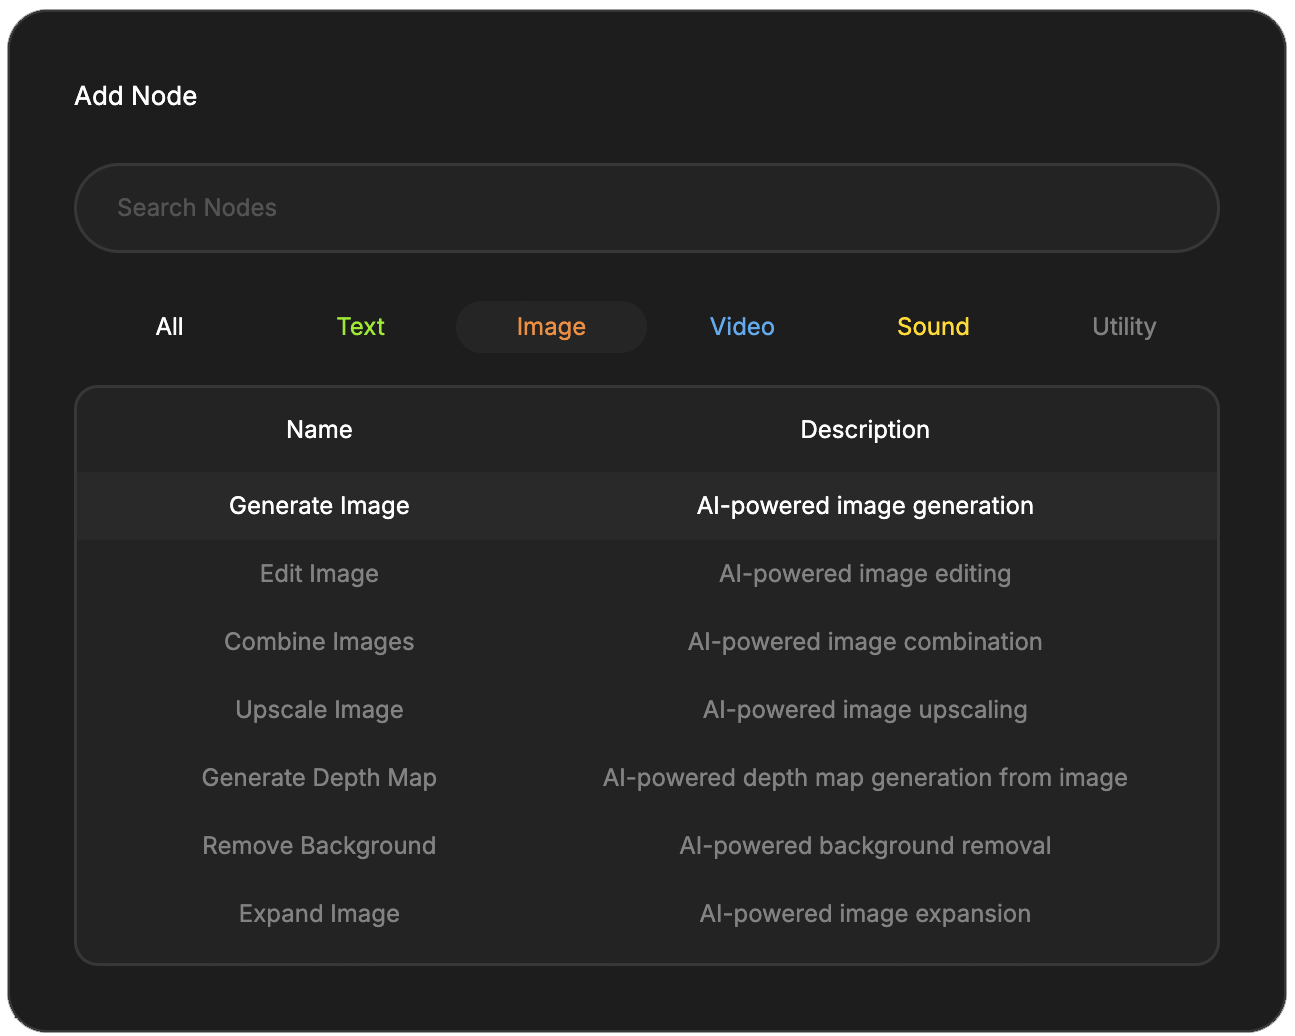
Task: Click the 'AI-powered image editing' description
Action: pyautogui.click(x=865, y=574)
